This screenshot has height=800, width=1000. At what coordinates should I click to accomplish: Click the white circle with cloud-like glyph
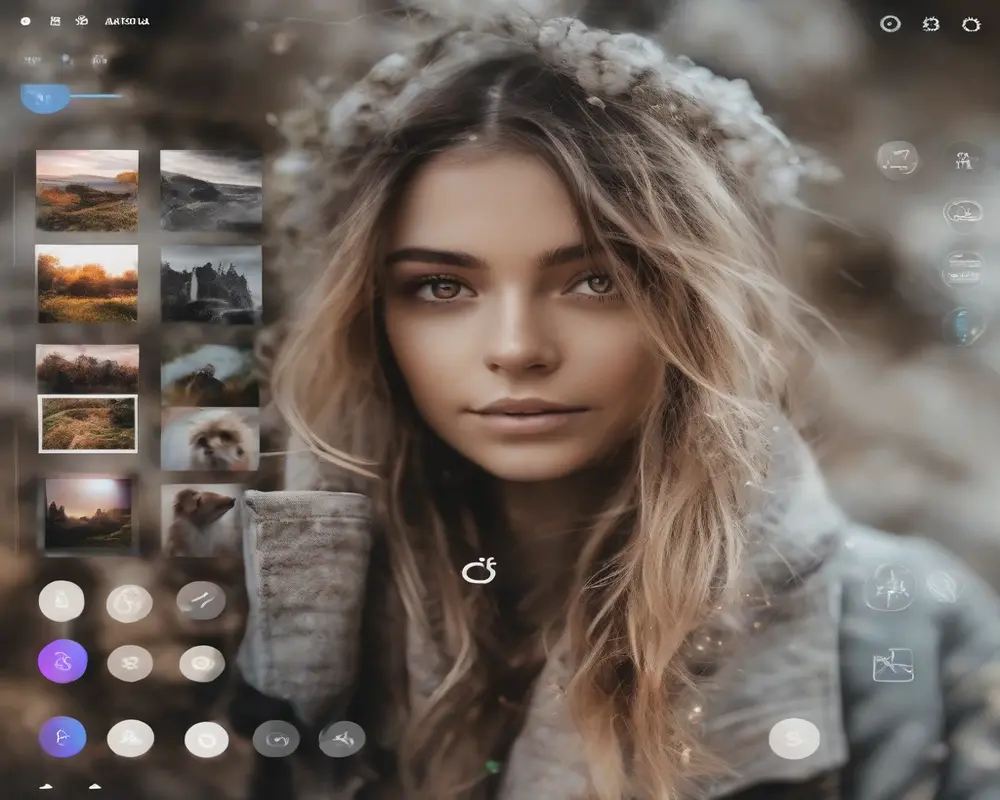130,738
